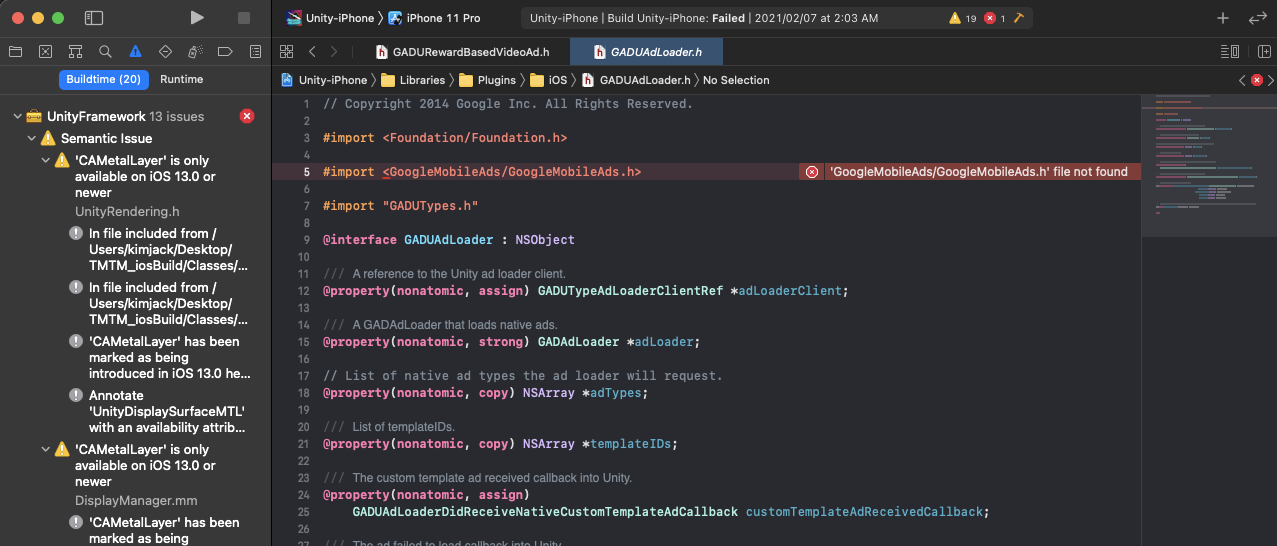Click iOS folder in jump bar
This screenshot has height=546, width=1277.
[548, 80]
